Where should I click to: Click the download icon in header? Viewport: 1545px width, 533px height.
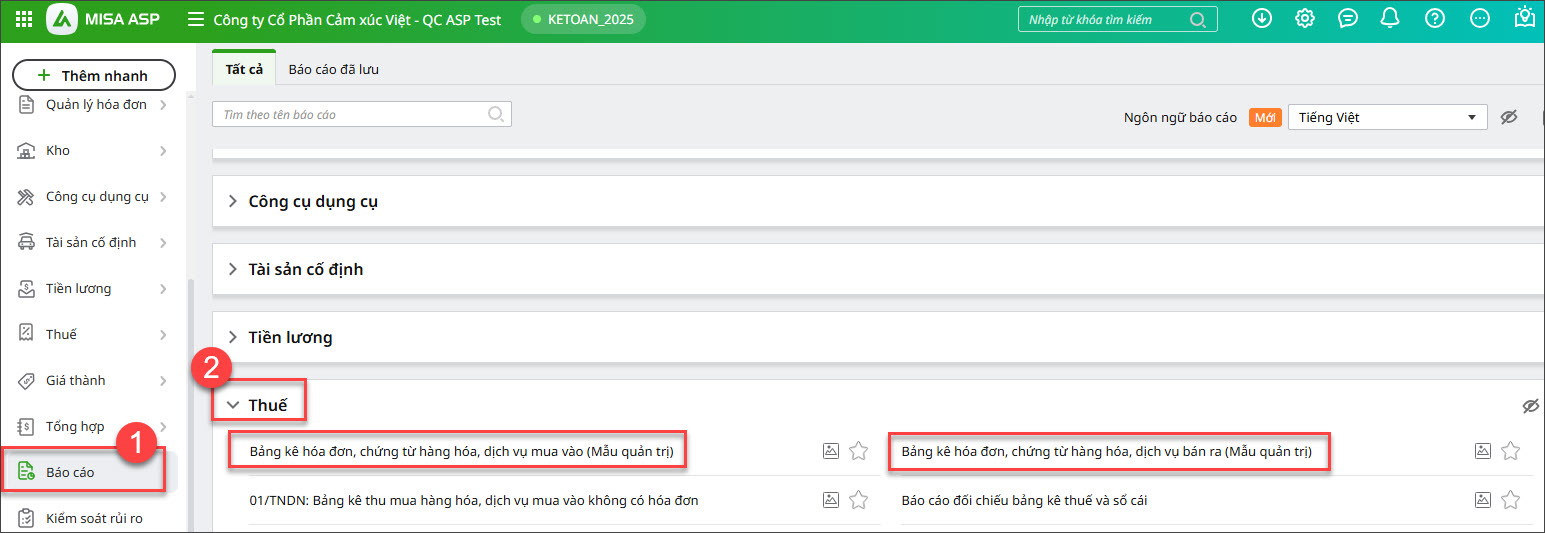click(x=1262, y=19)
